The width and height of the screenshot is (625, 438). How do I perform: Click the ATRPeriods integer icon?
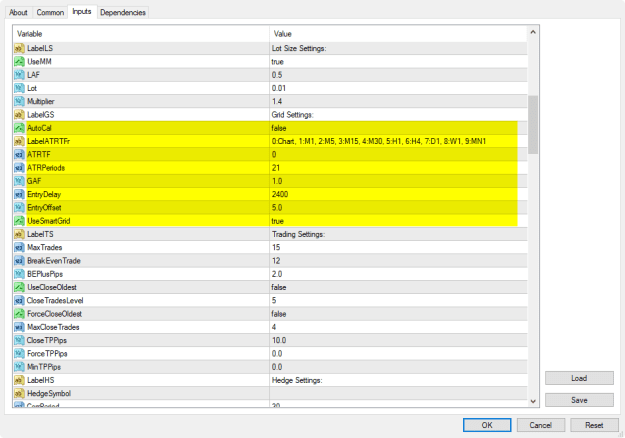coord(19,168)
